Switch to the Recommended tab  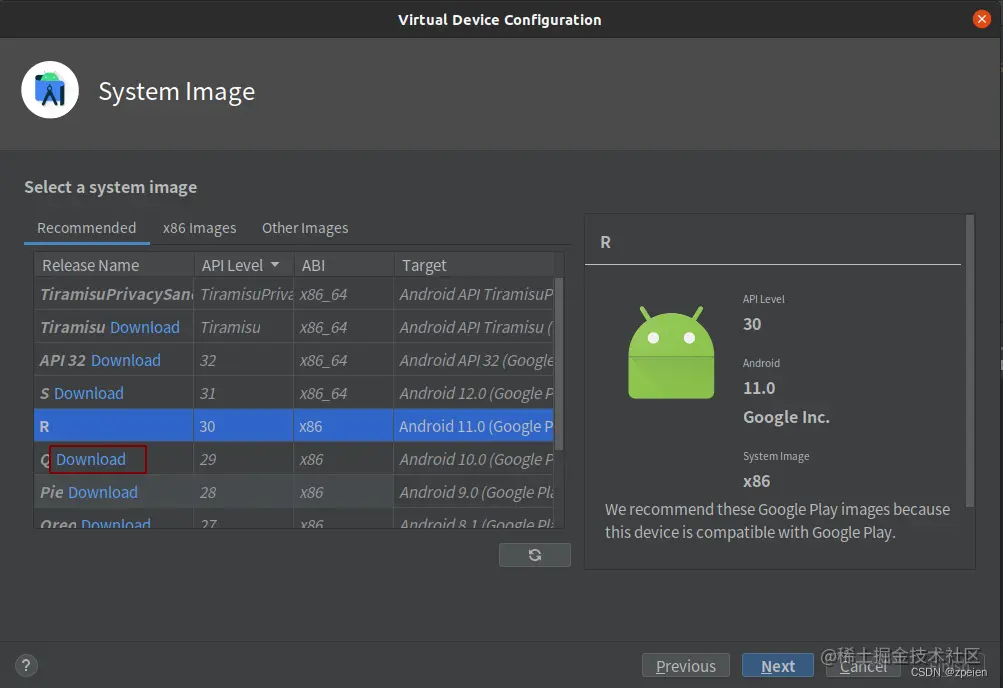86,228
